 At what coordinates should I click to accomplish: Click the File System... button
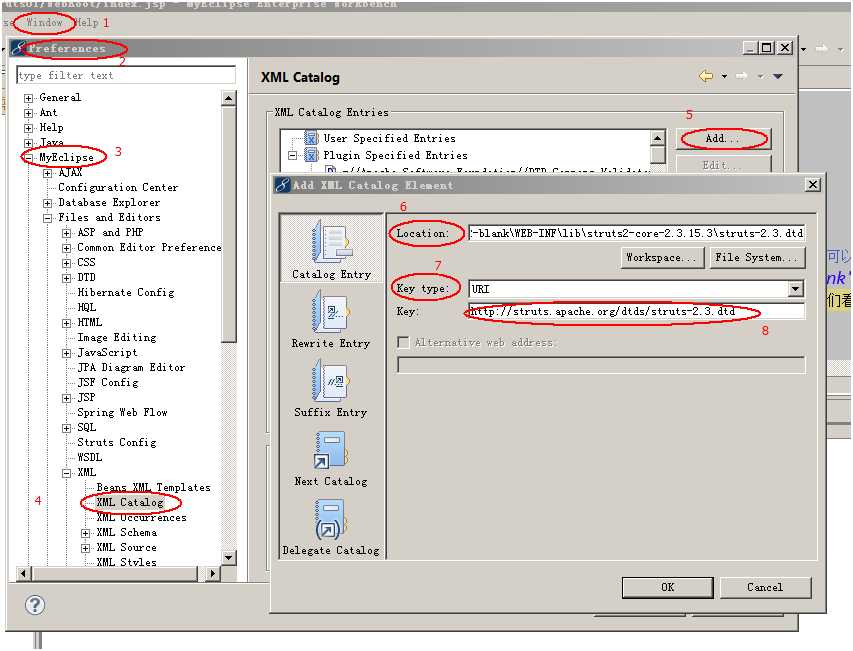pyautogui.click(x=757, y=257)
